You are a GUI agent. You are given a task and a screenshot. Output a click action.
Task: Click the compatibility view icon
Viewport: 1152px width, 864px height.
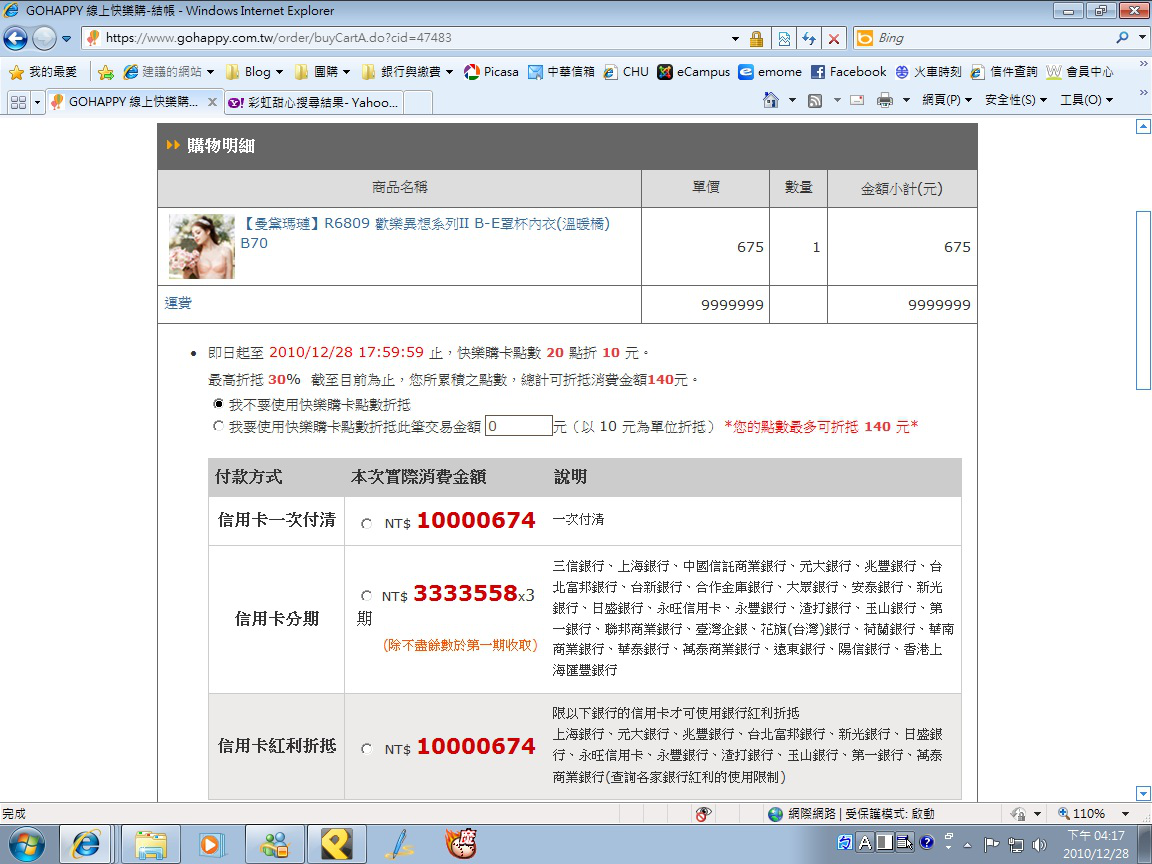784,38
